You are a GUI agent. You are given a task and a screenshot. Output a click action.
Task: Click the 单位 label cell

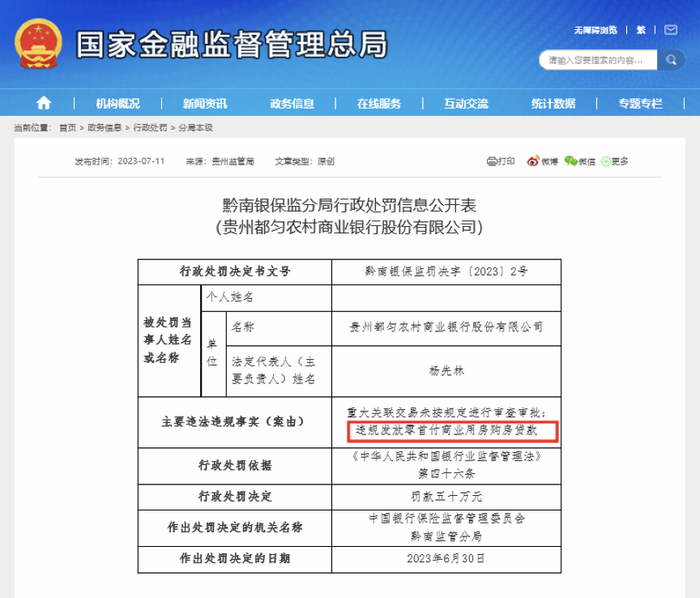214,354
